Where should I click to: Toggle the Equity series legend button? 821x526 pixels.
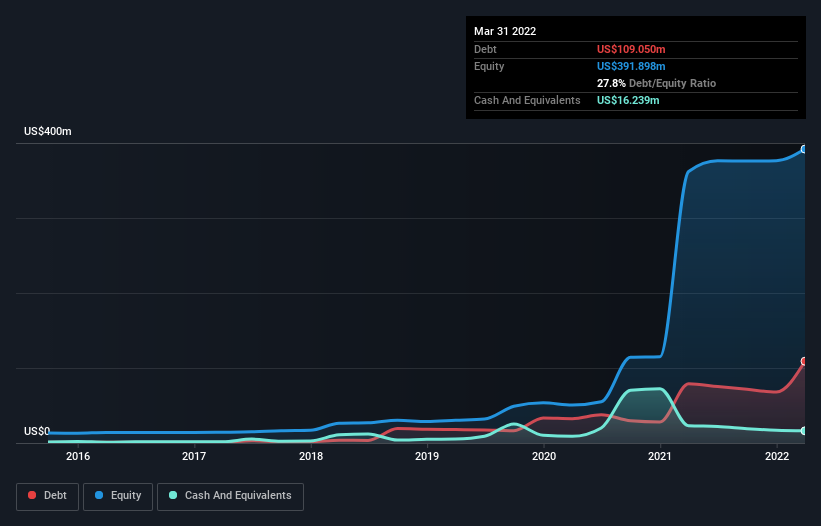[118, 496]
